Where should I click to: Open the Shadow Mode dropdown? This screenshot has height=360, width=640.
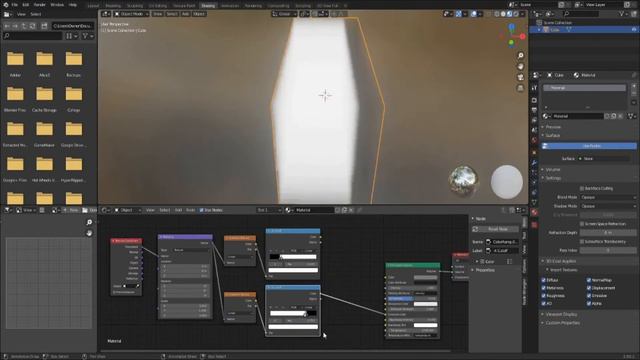pyautogui.click(x=608, y=206)
